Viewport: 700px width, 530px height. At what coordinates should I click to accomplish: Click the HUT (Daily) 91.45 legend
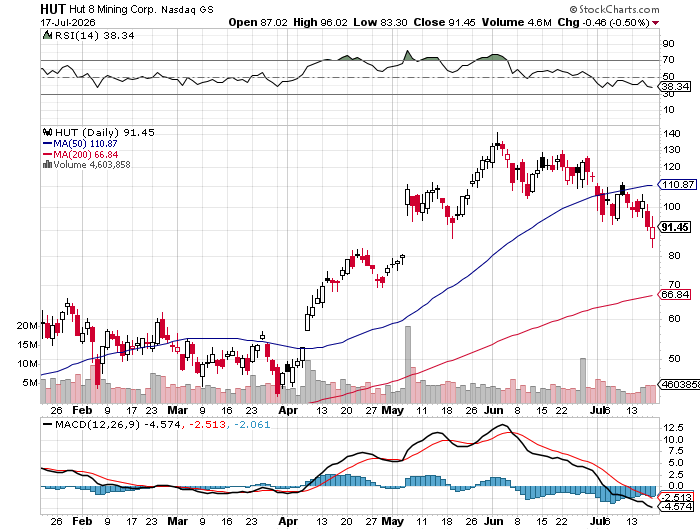pyautogui.click(x=104, y=133)
